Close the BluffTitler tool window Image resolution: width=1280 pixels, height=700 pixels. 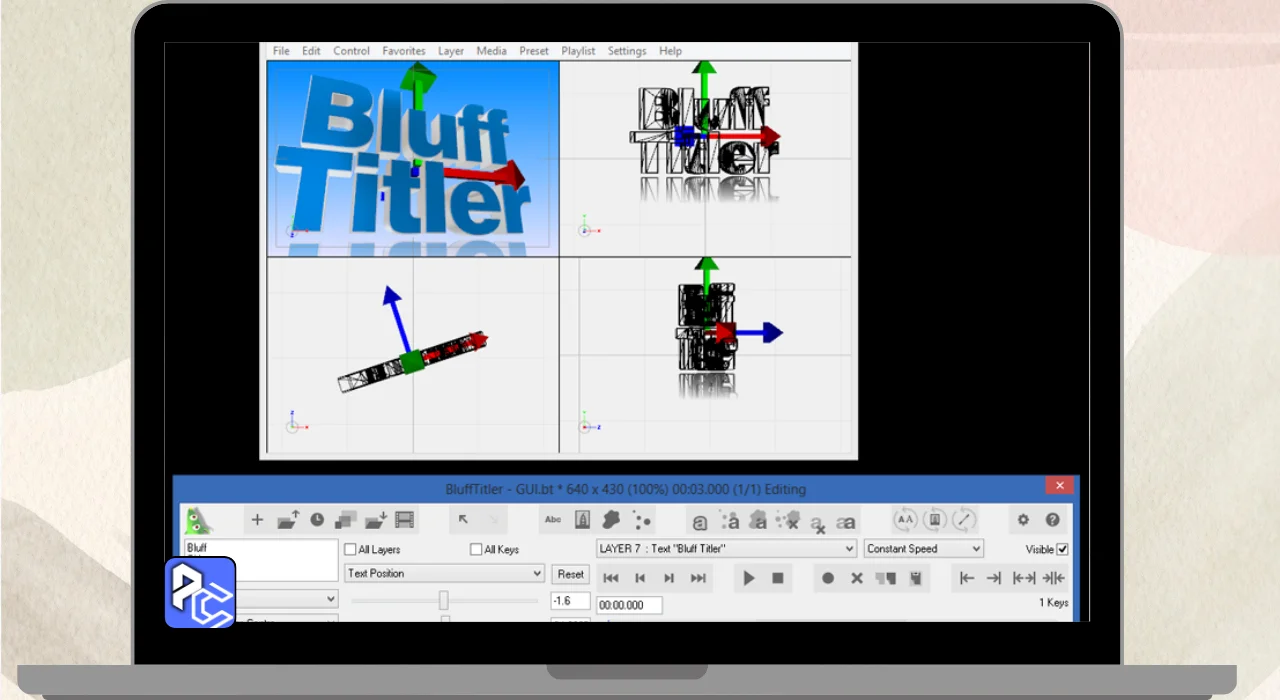(x=1059, y=485)
